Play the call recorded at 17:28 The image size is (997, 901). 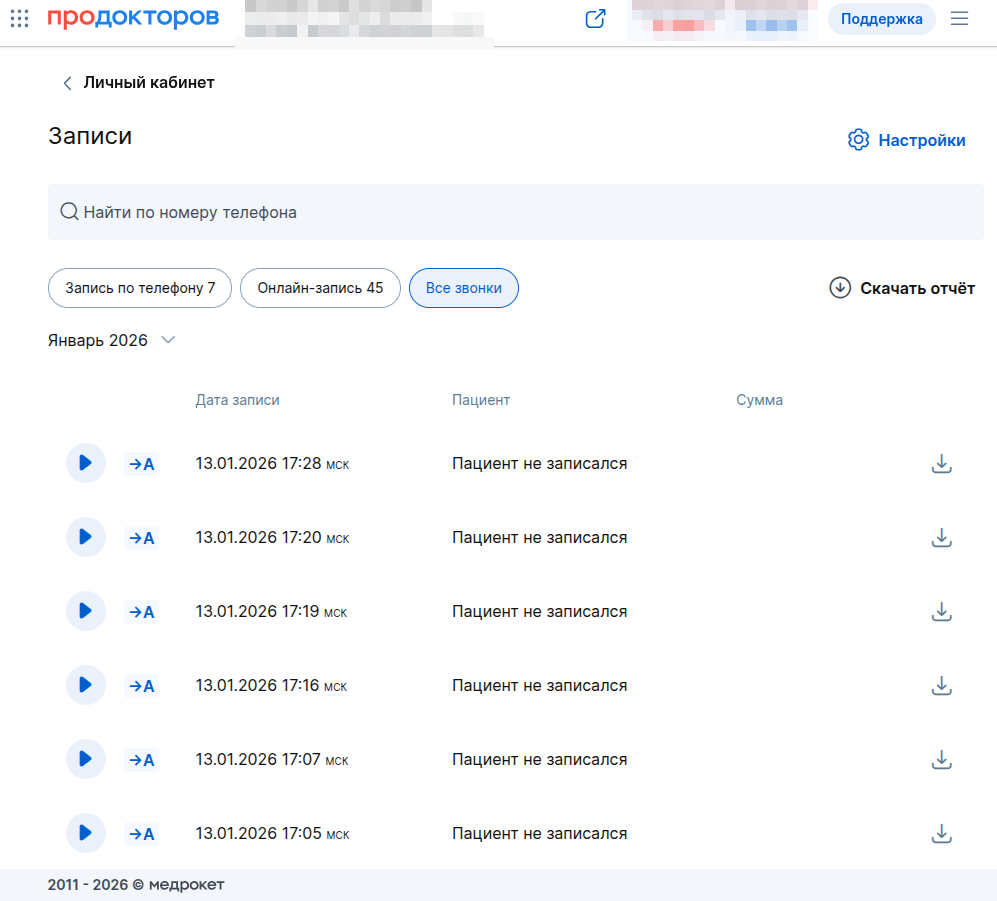(x=85, y=463)
